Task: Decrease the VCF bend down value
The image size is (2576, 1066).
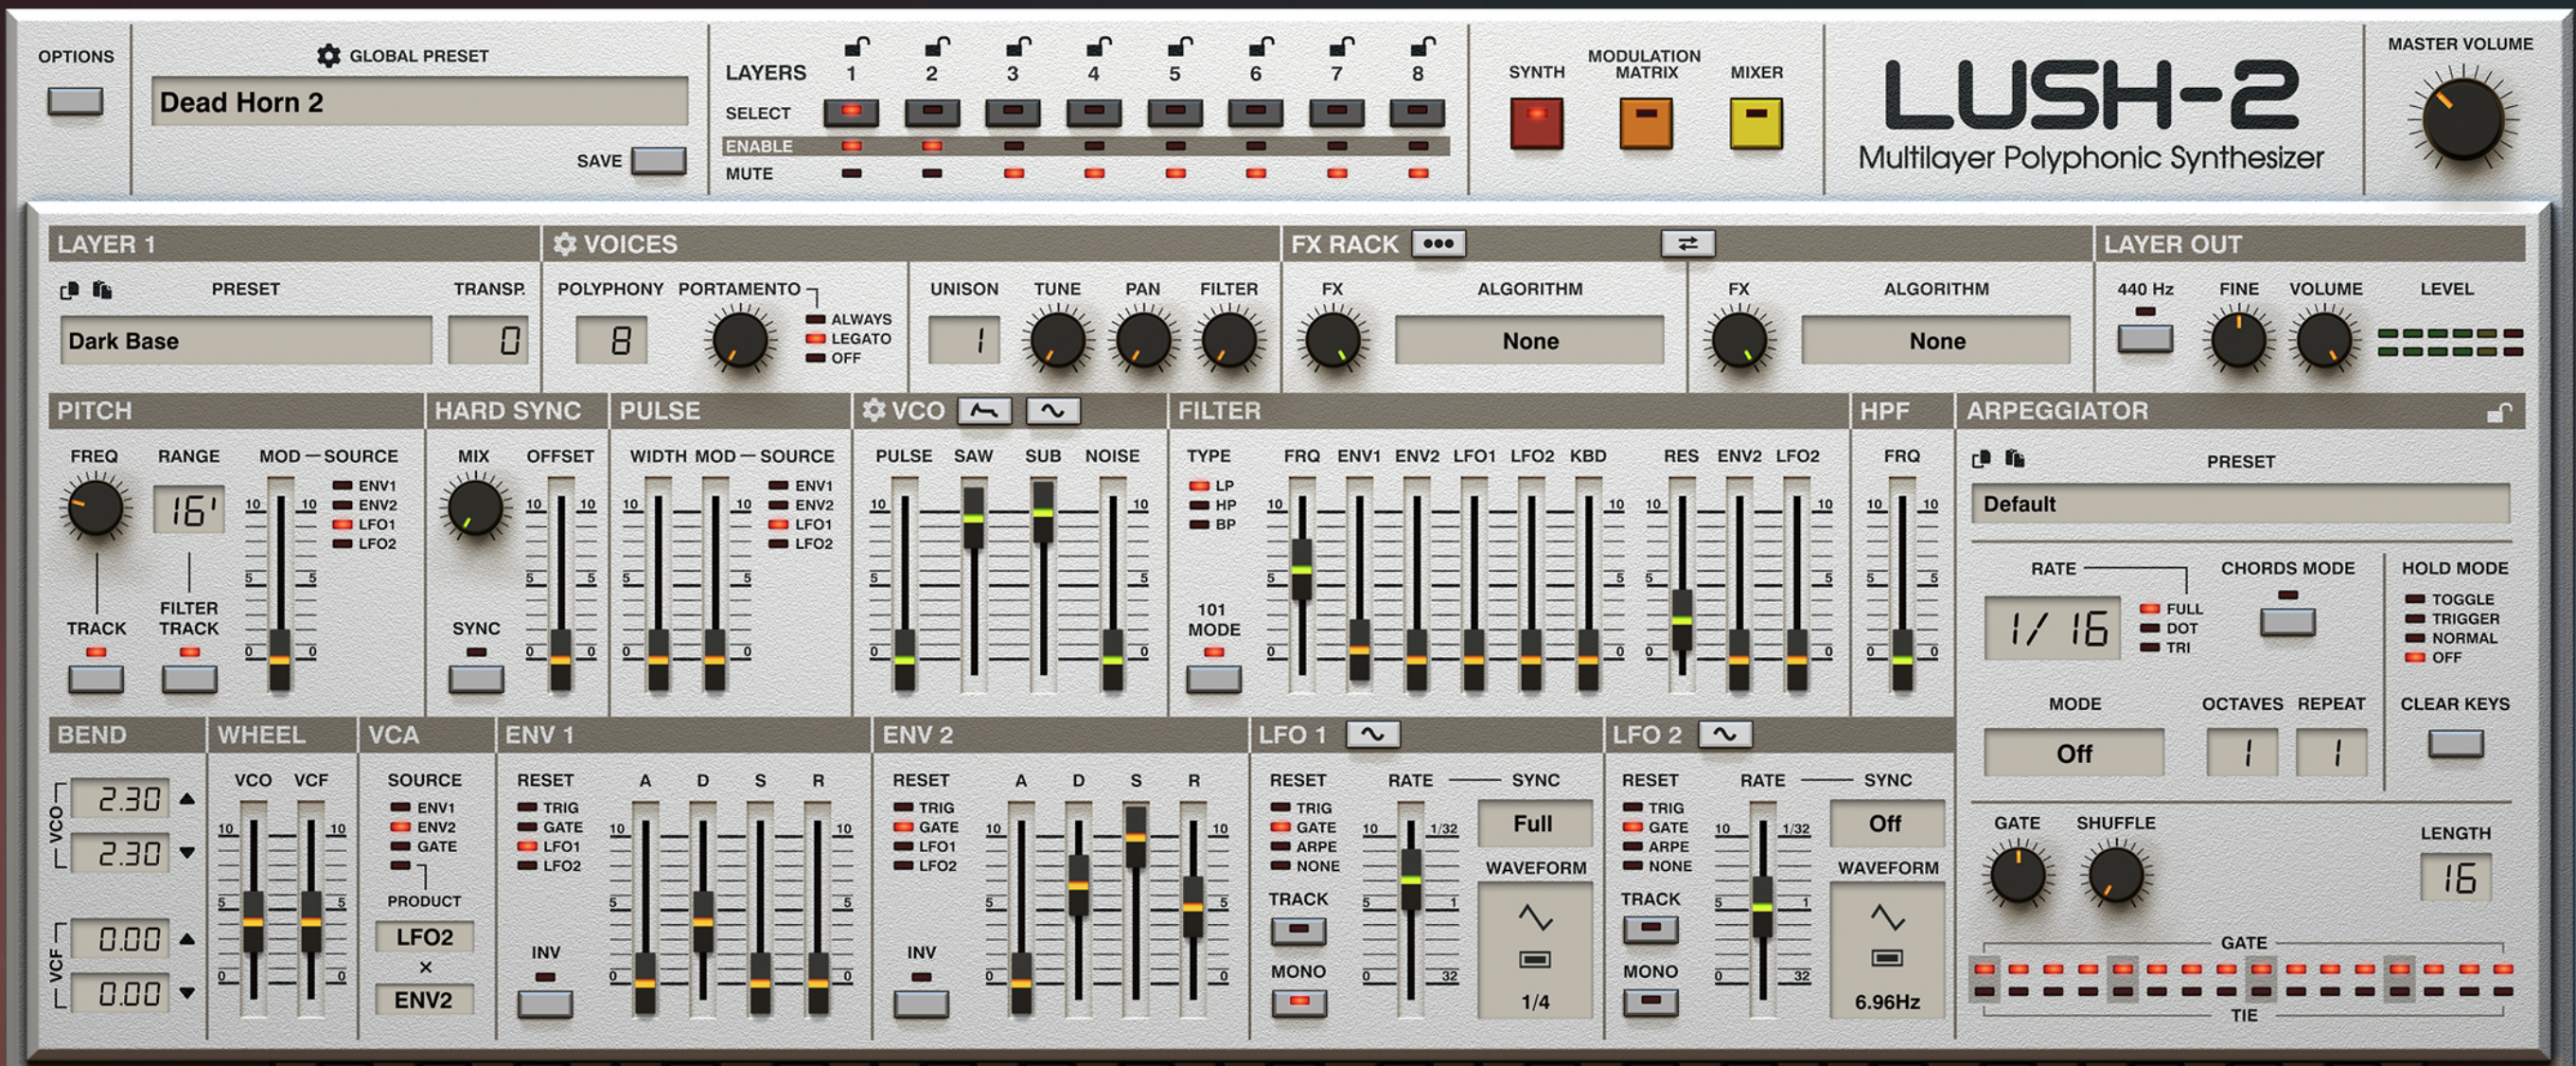Action: click(x=187, y=993)
